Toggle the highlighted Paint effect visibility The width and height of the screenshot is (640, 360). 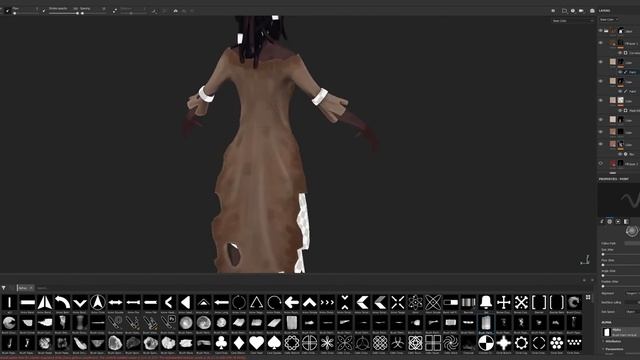pyautogui.click(x=620, y=72)
